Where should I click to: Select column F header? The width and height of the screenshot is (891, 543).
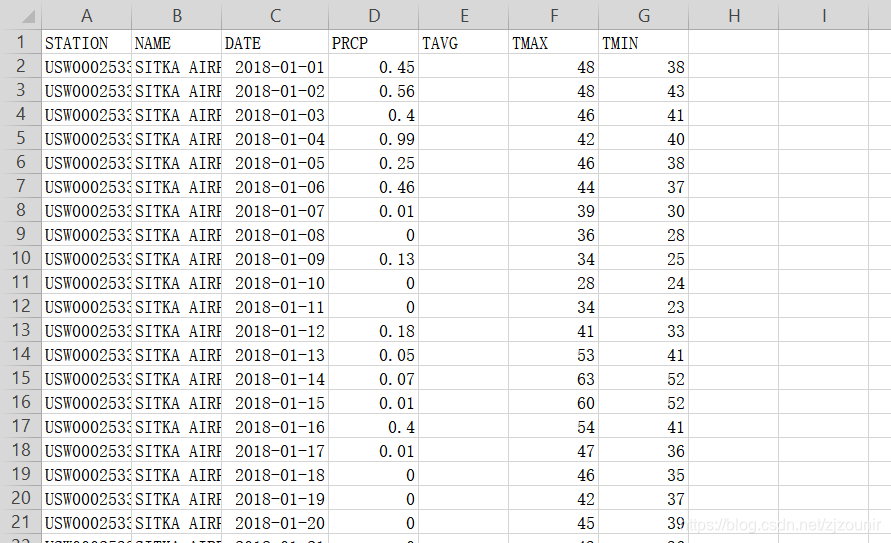click(x=553, y=15)
